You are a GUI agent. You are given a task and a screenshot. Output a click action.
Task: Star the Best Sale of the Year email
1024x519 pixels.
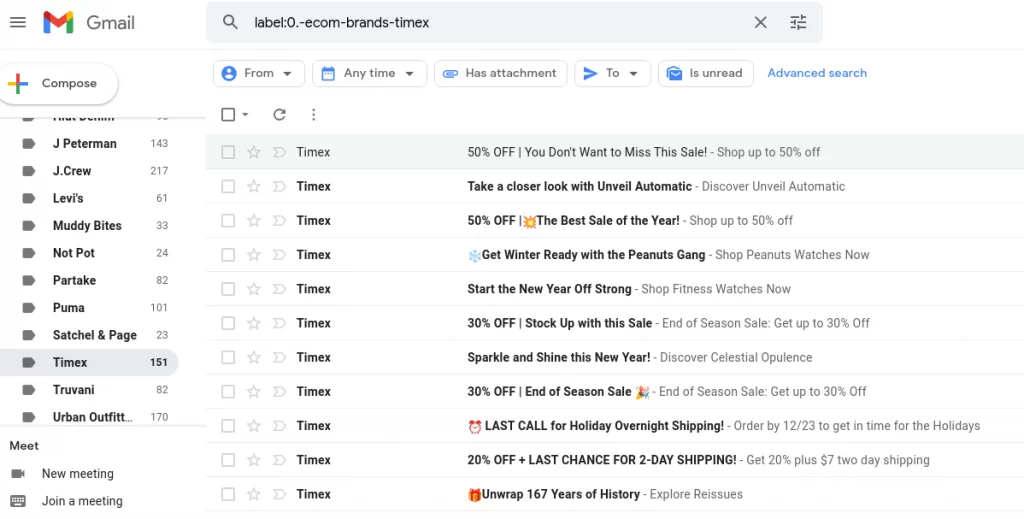point(253,221)
